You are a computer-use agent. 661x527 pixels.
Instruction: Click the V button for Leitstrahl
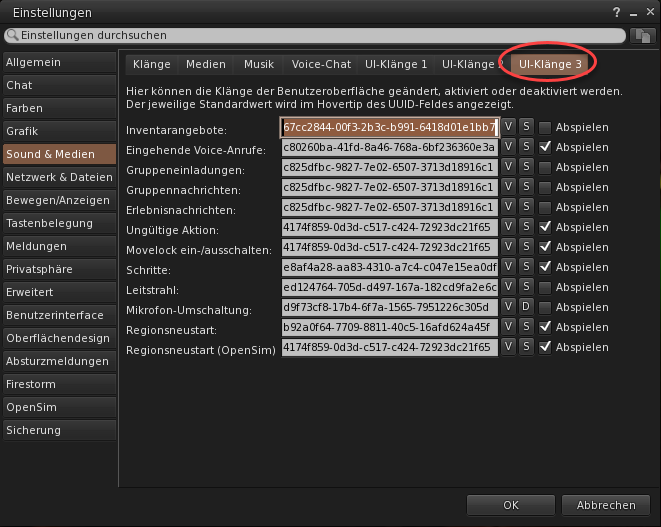pyautogui.click(x=508, y=288)
